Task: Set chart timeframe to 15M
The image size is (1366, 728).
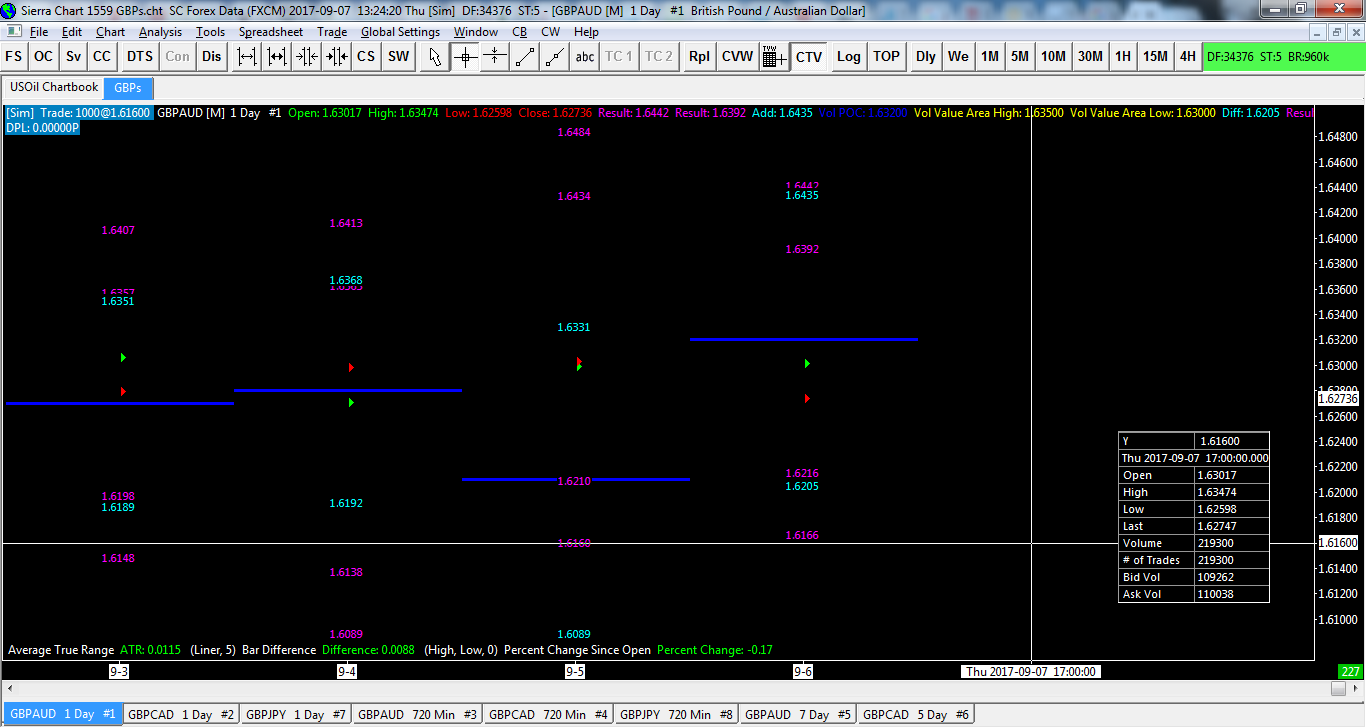Action: coord(1155,56)
